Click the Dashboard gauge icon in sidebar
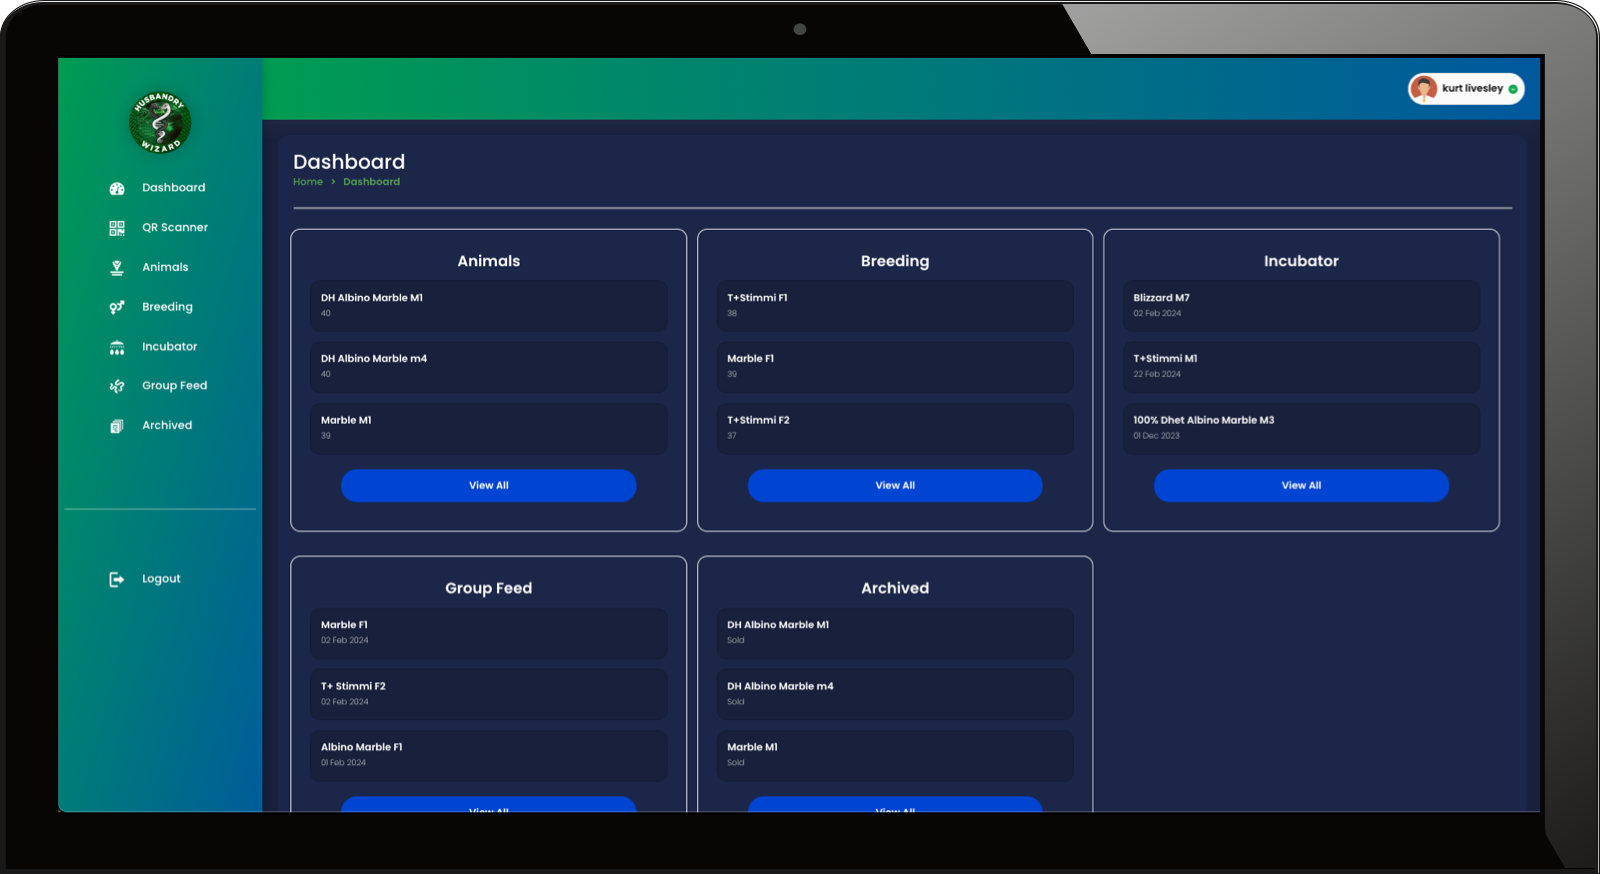Screen dimensions: 1600x874 [x=117, y=188]
